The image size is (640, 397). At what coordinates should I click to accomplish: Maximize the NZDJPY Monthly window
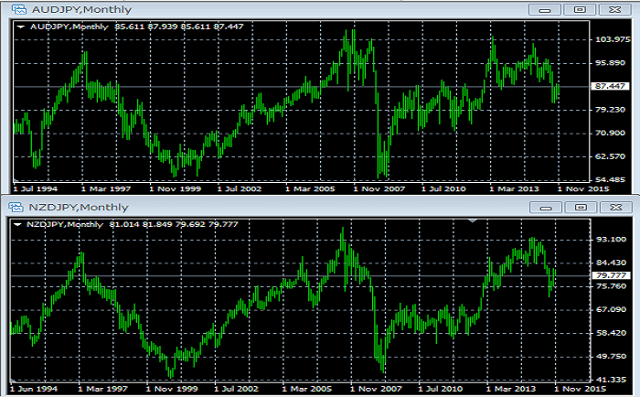coord(581,207)
